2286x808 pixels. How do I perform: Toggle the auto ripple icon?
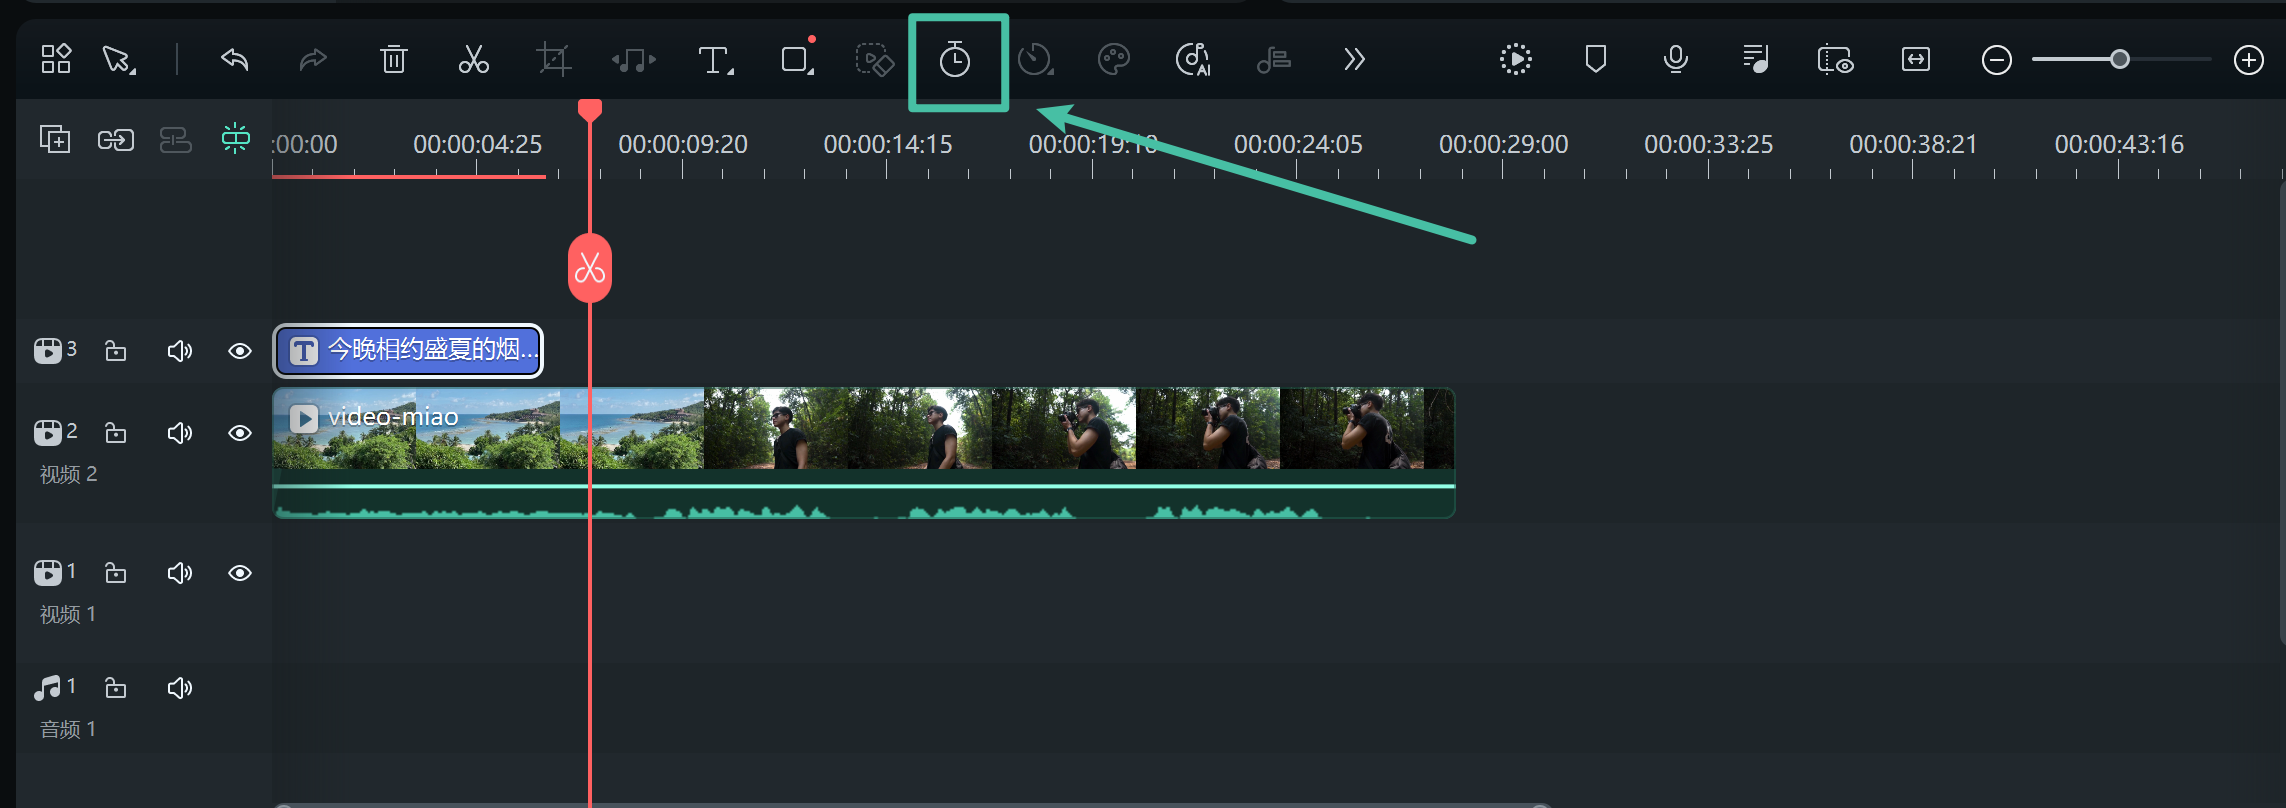176,140
